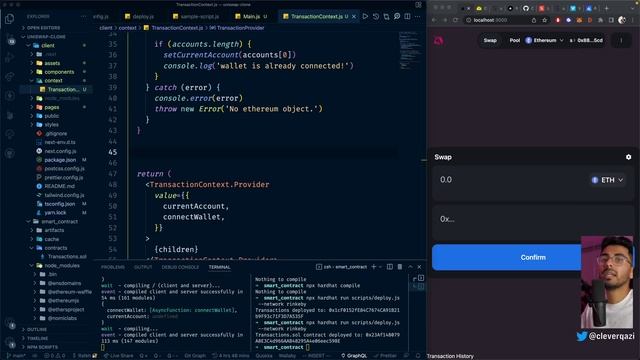Switch to the Main.js editor tab
This screenshot has height=360, width=640.
pyautogui.click(x=251, y=16)
